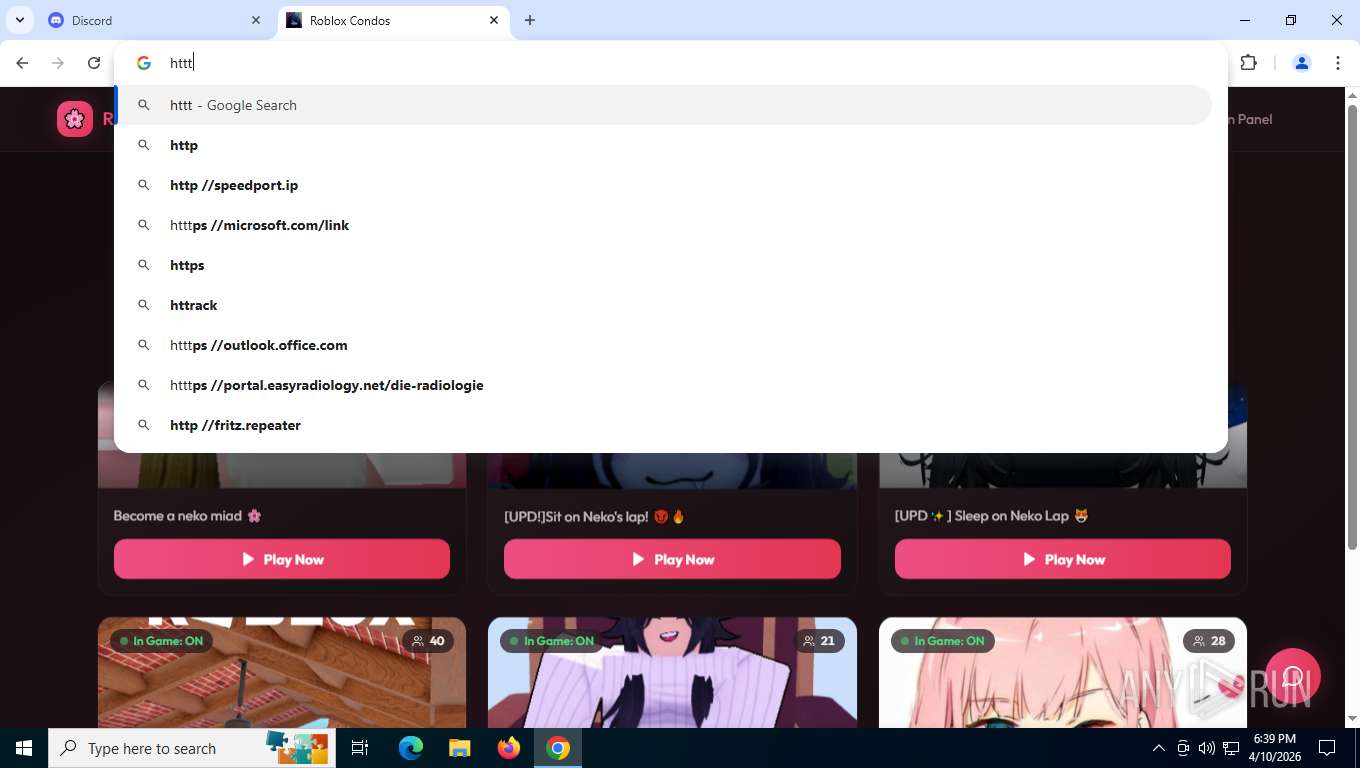Click the browser forward arrow

[58, 63]
